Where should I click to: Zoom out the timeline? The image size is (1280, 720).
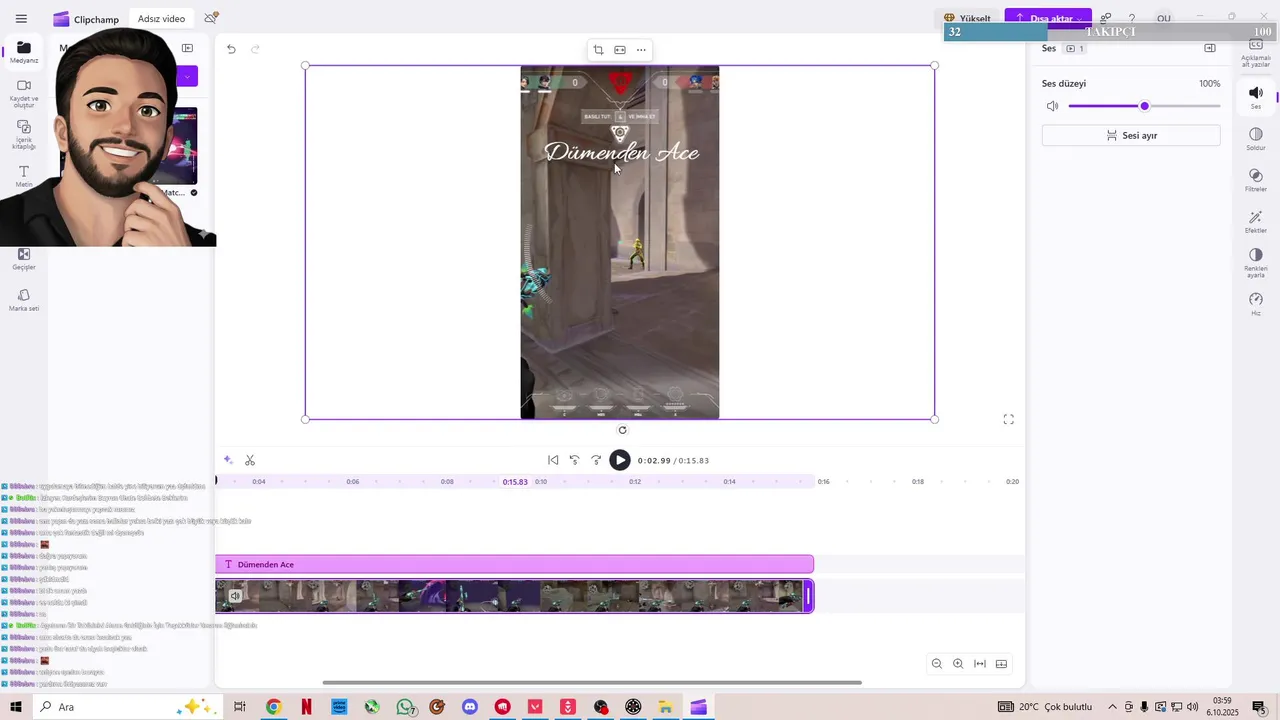[937, 664]
